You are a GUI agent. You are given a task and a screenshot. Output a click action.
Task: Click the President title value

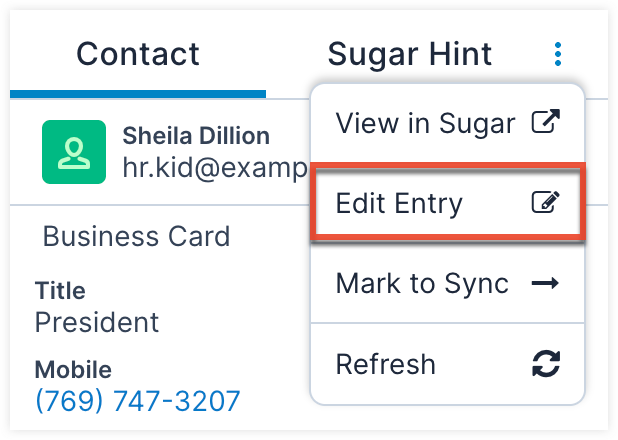[x=97, y=322]
